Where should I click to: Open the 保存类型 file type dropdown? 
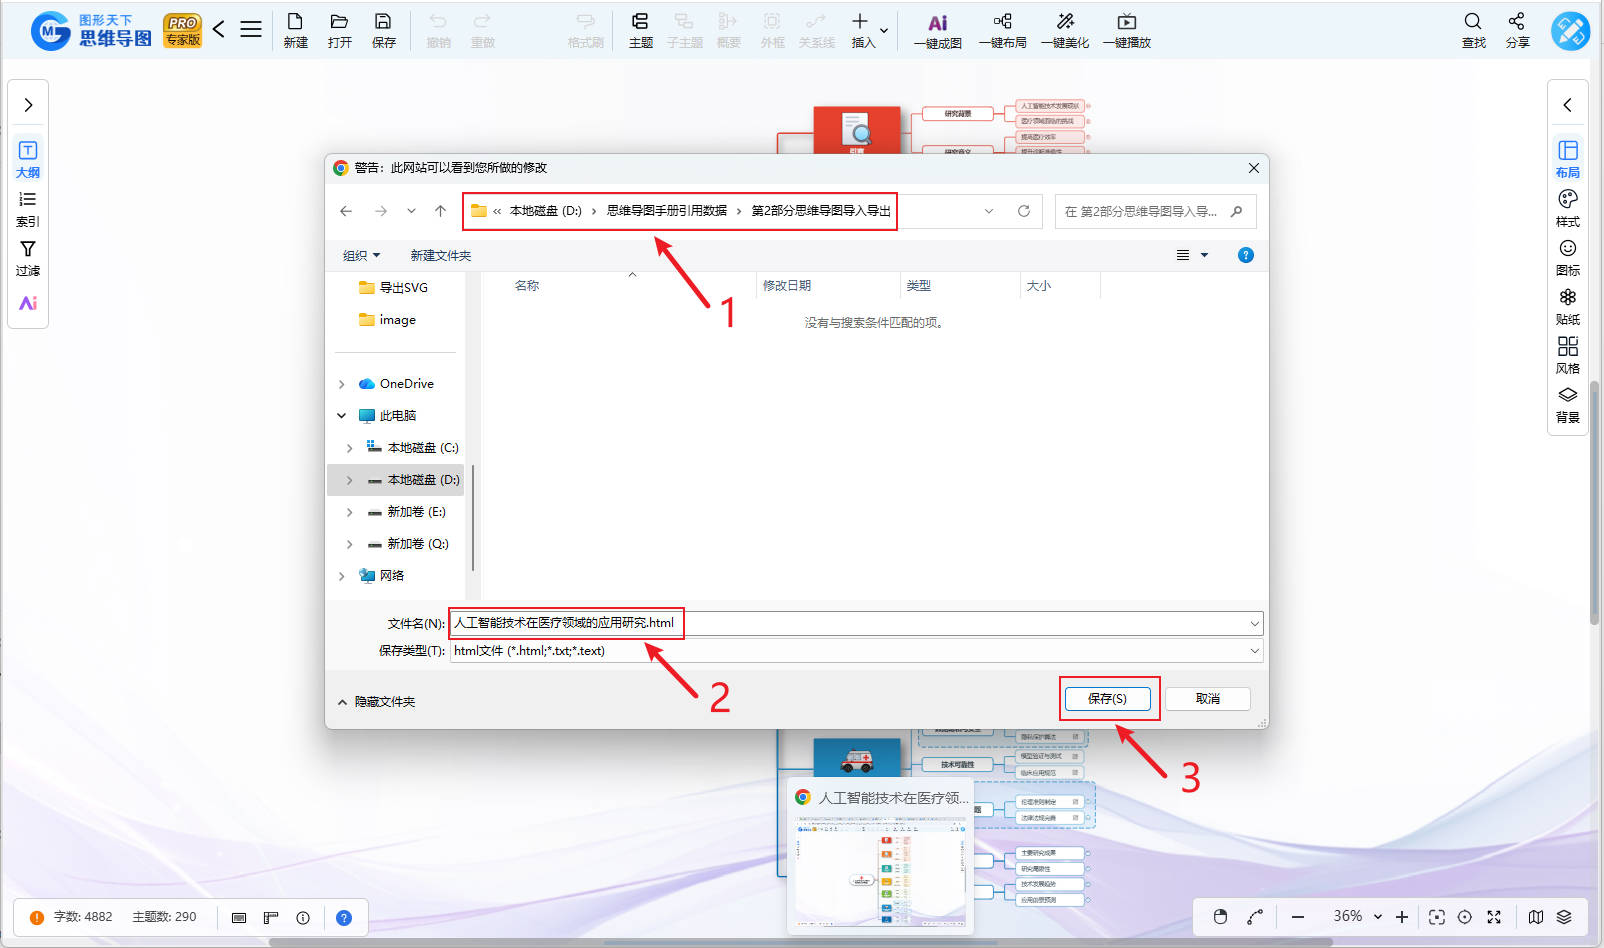point(1254,651)
